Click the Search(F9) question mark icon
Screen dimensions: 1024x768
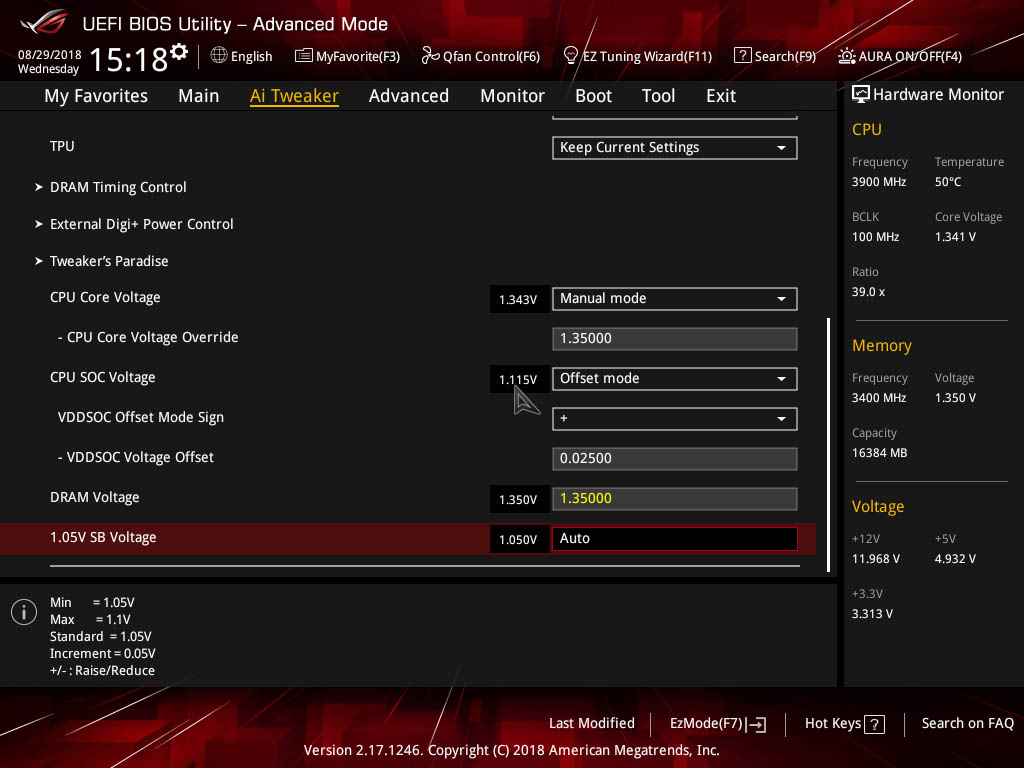[x=743, y=56]
